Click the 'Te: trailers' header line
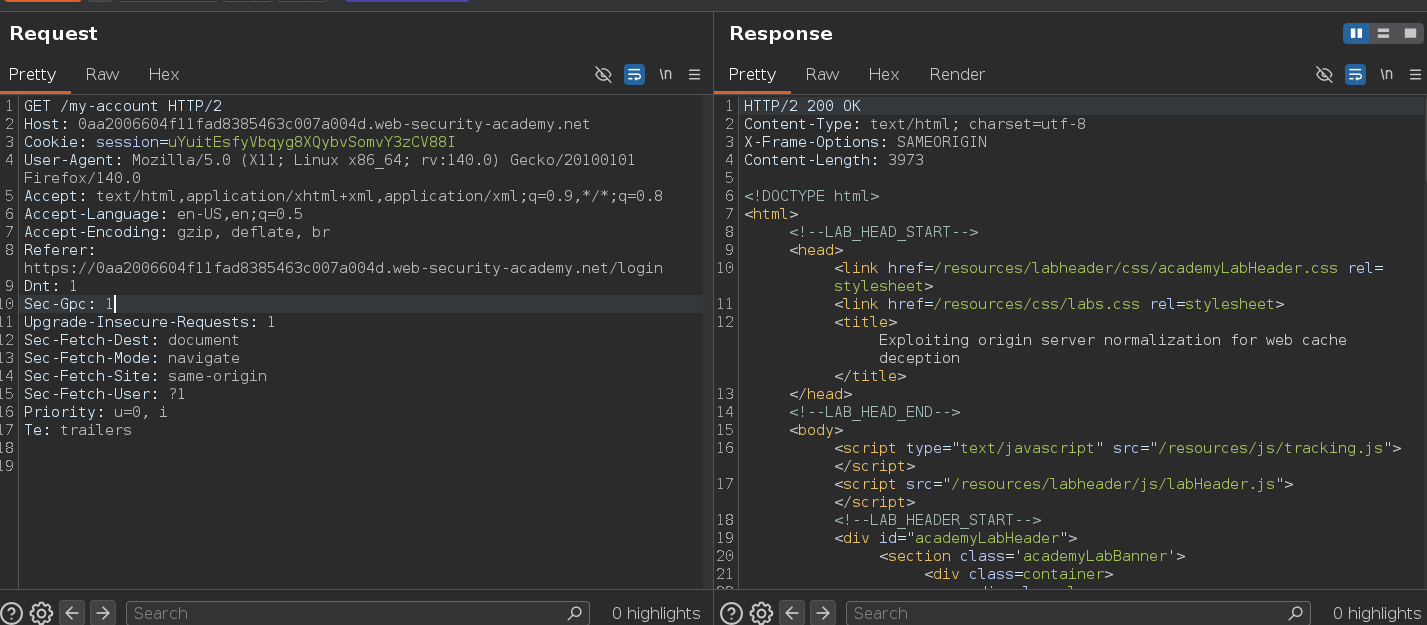Image resolution: width=1427 pixels, height=625 pixels. 78,430
